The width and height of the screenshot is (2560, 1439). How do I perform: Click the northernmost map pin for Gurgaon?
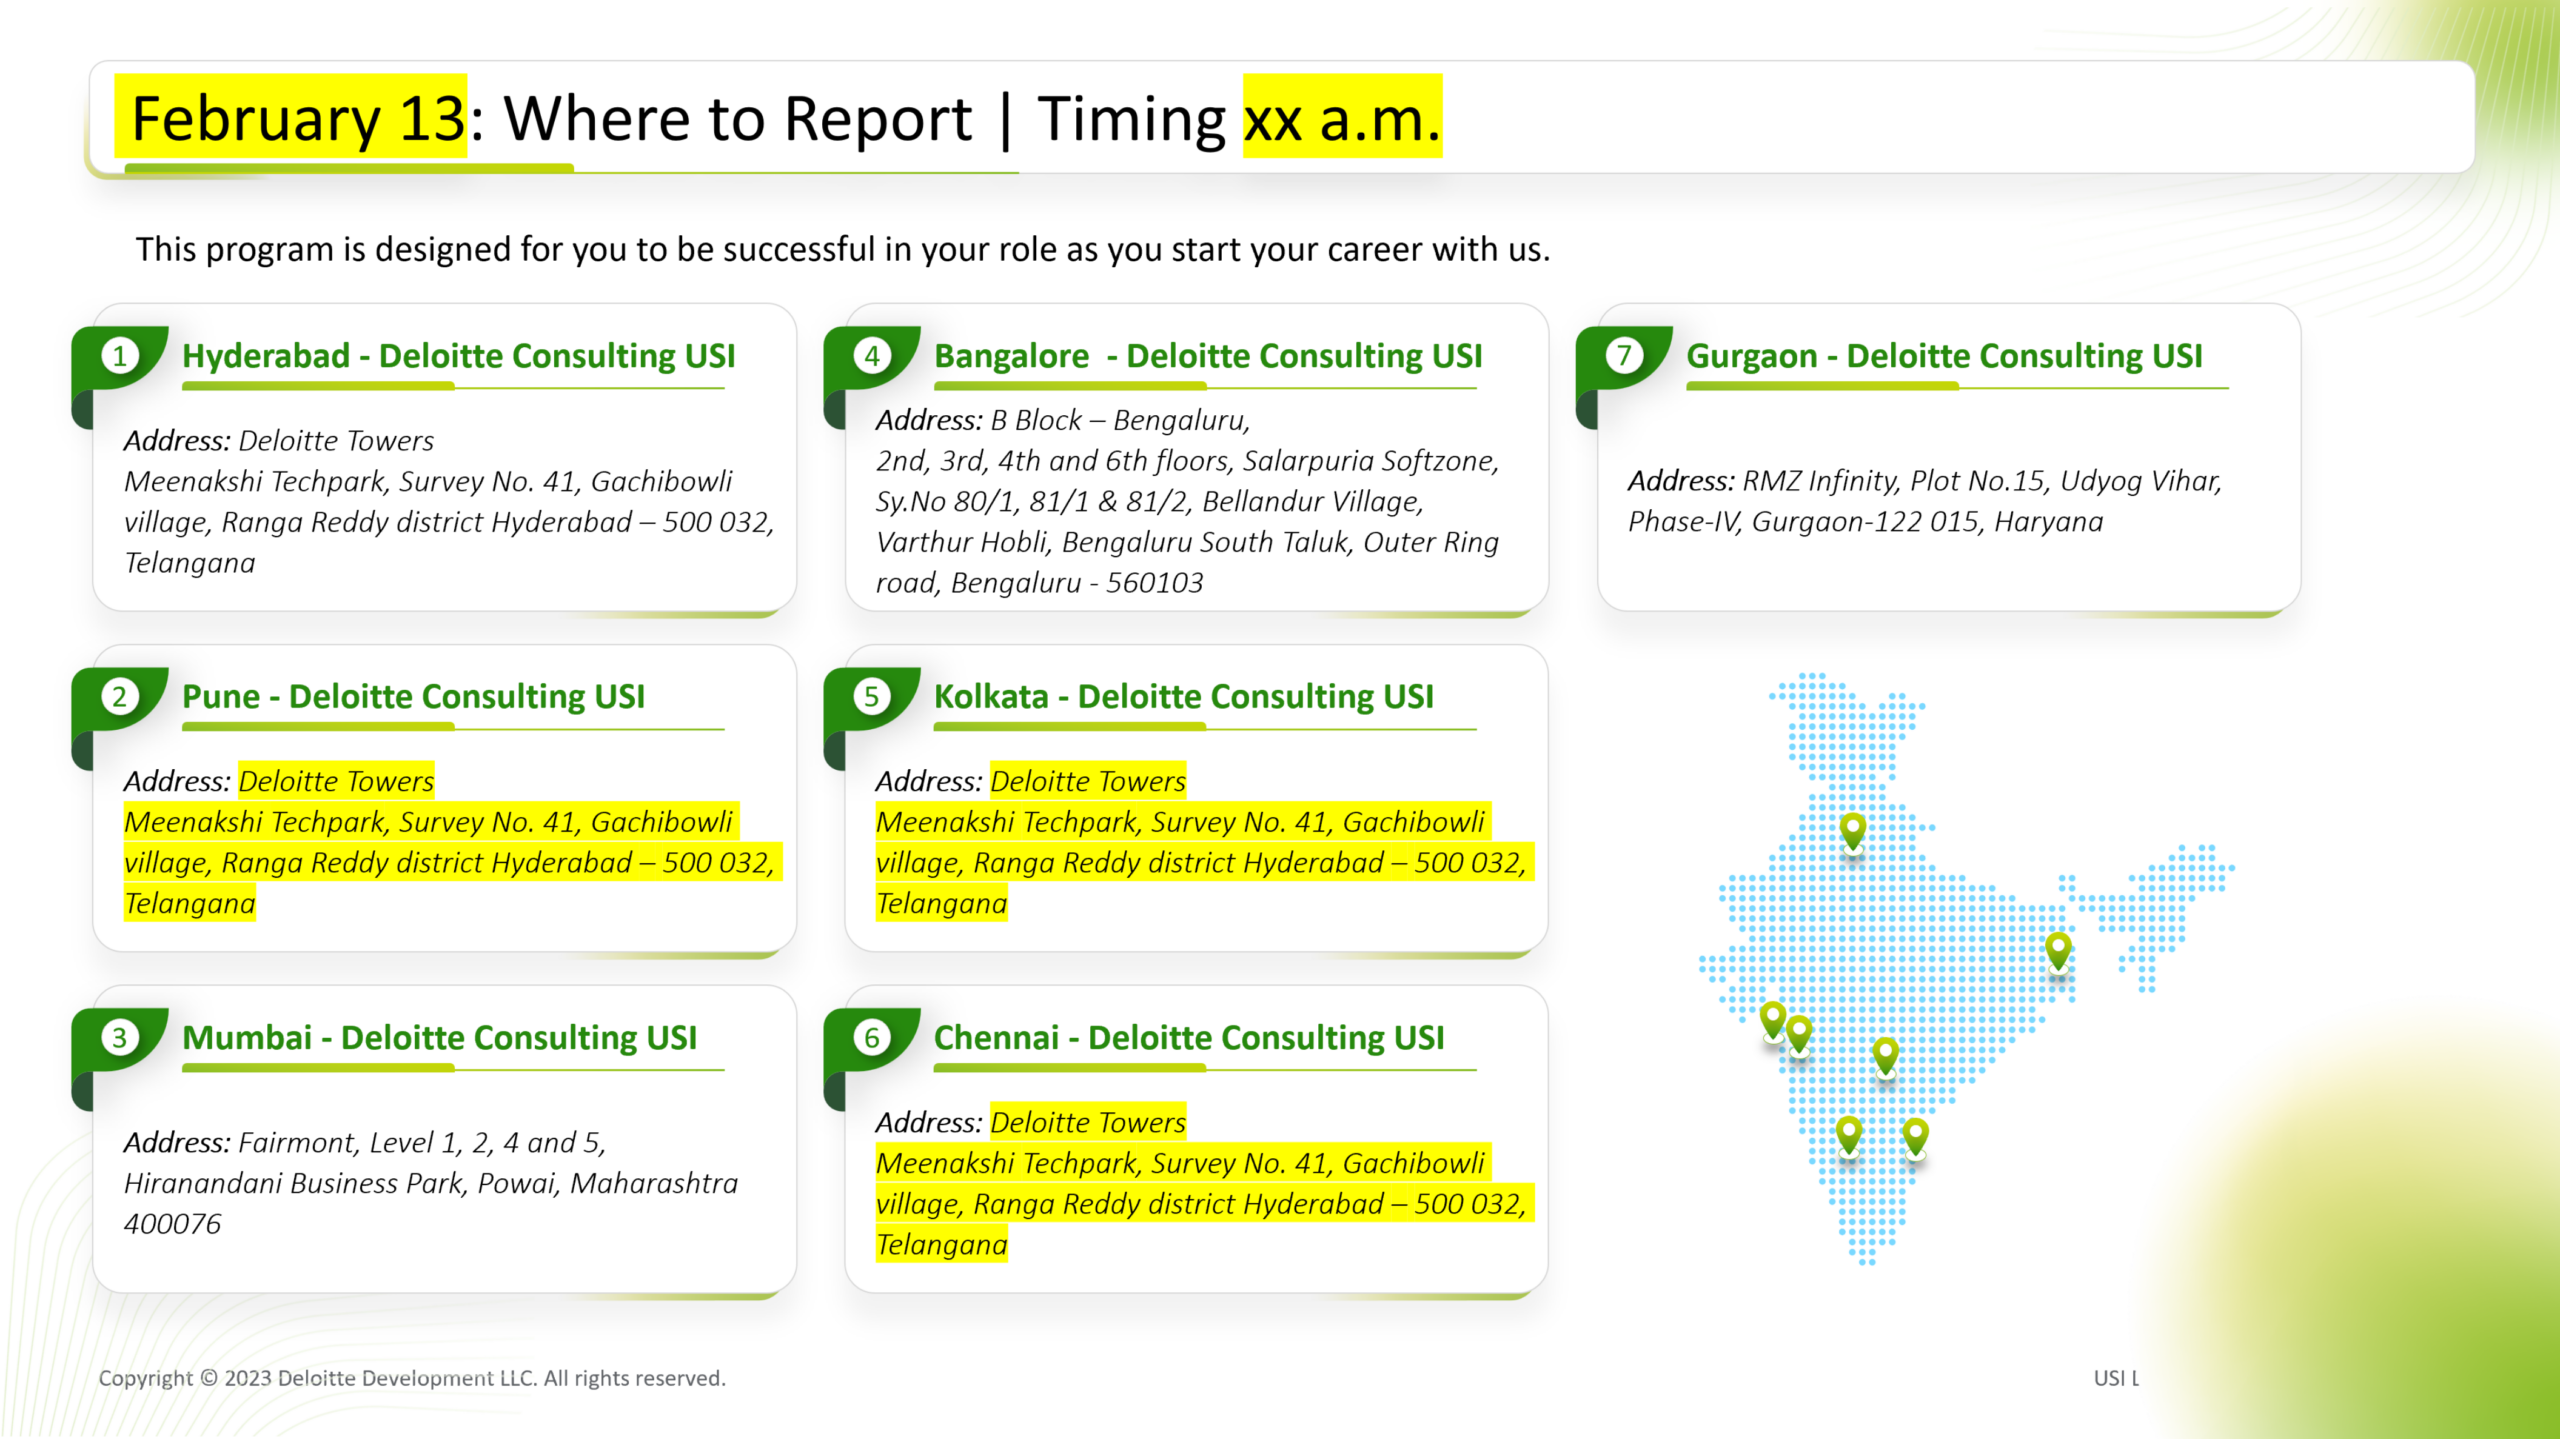coord(1852,829)
